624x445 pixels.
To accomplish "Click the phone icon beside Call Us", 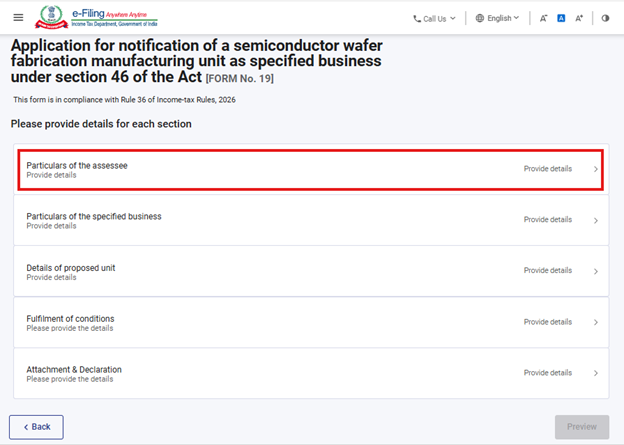I will coord(417,18).
